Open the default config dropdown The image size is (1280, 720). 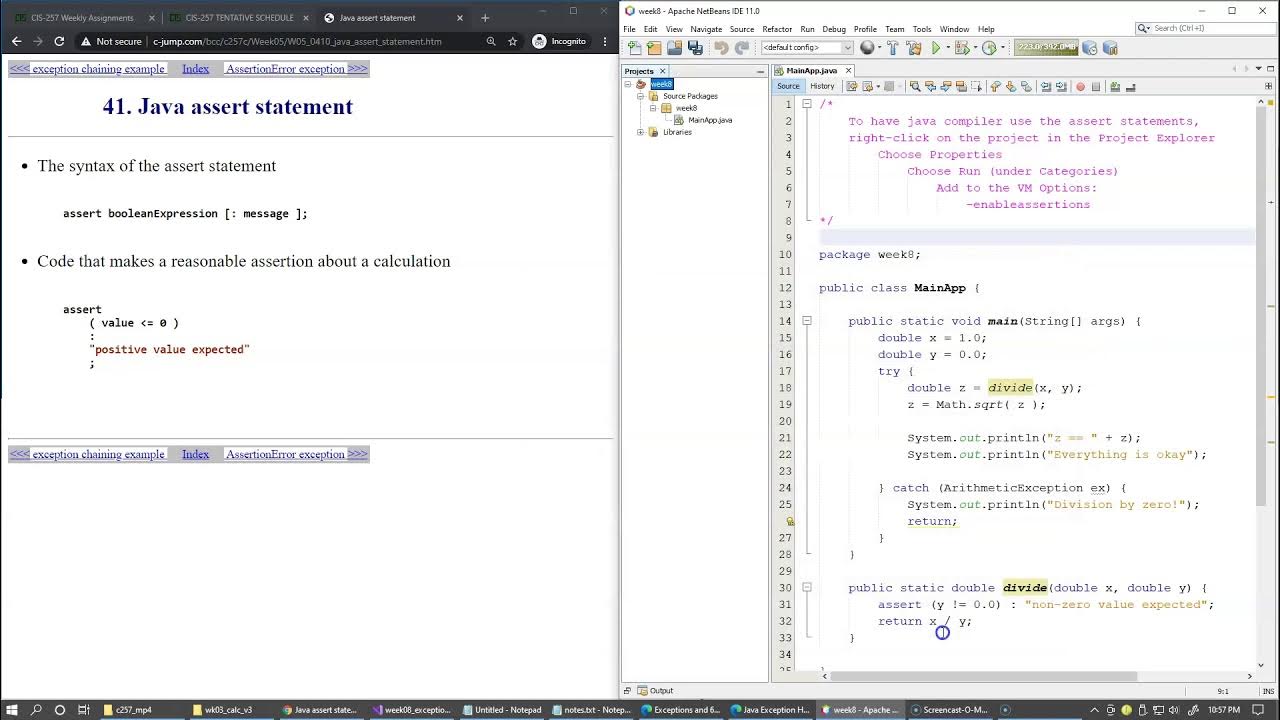(x=806, y=48)
